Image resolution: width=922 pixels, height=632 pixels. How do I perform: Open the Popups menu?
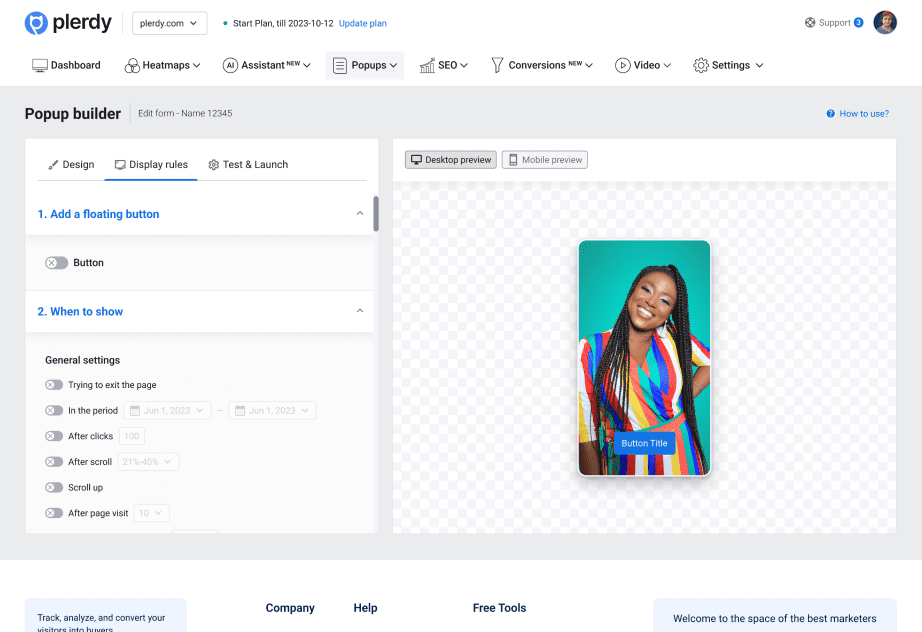pos(365,65)
